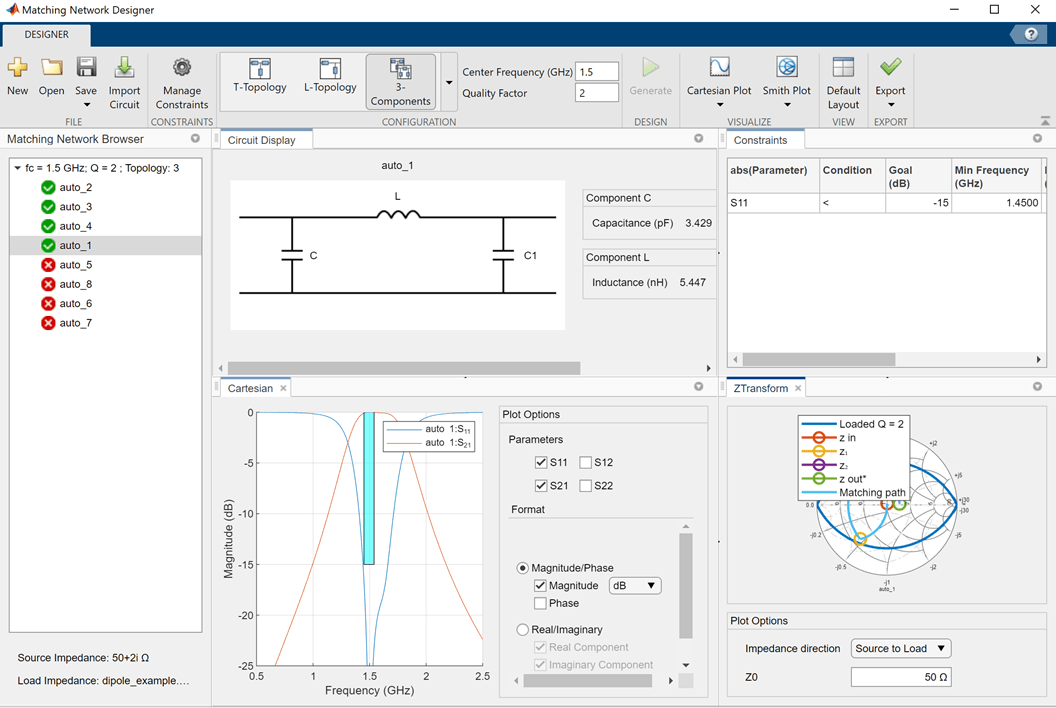Image resolution: width=1056 pixels, height=708 pixels.
Task: Open a saved session with Open icon
Action: pos(51,69)
